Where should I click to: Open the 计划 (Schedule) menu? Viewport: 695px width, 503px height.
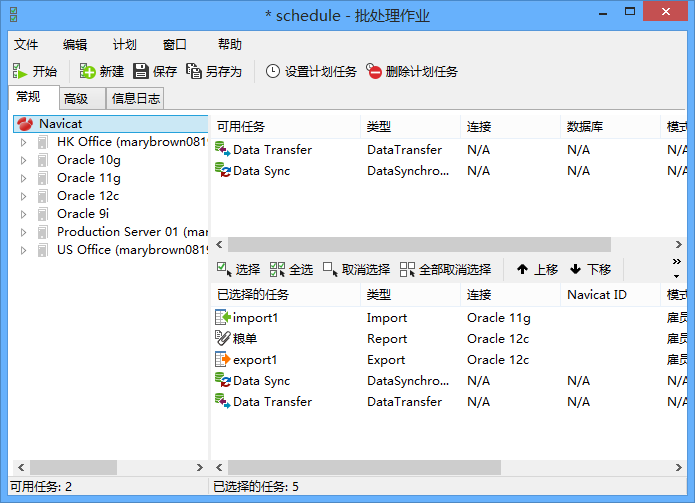[125, 44]
